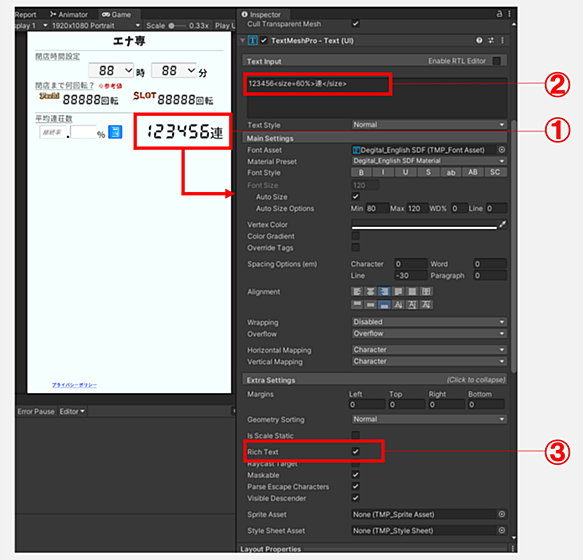Toggle Italic font style button

383,172
